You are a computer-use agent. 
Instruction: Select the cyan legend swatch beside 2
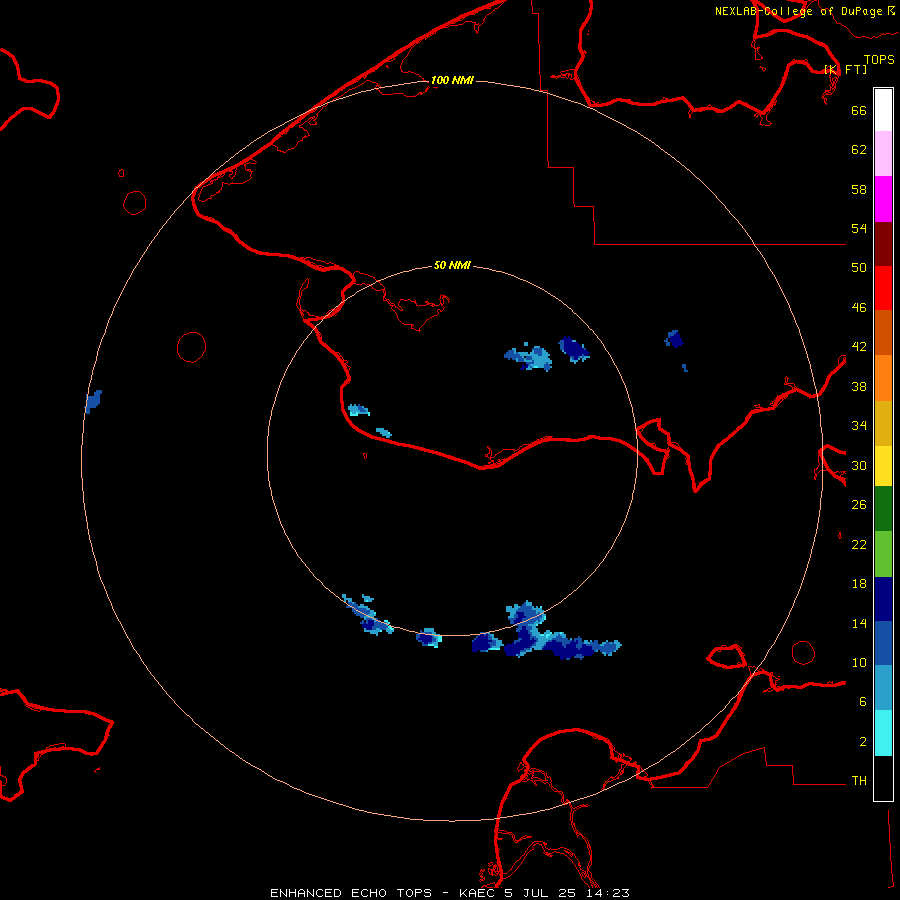(883, 733)
